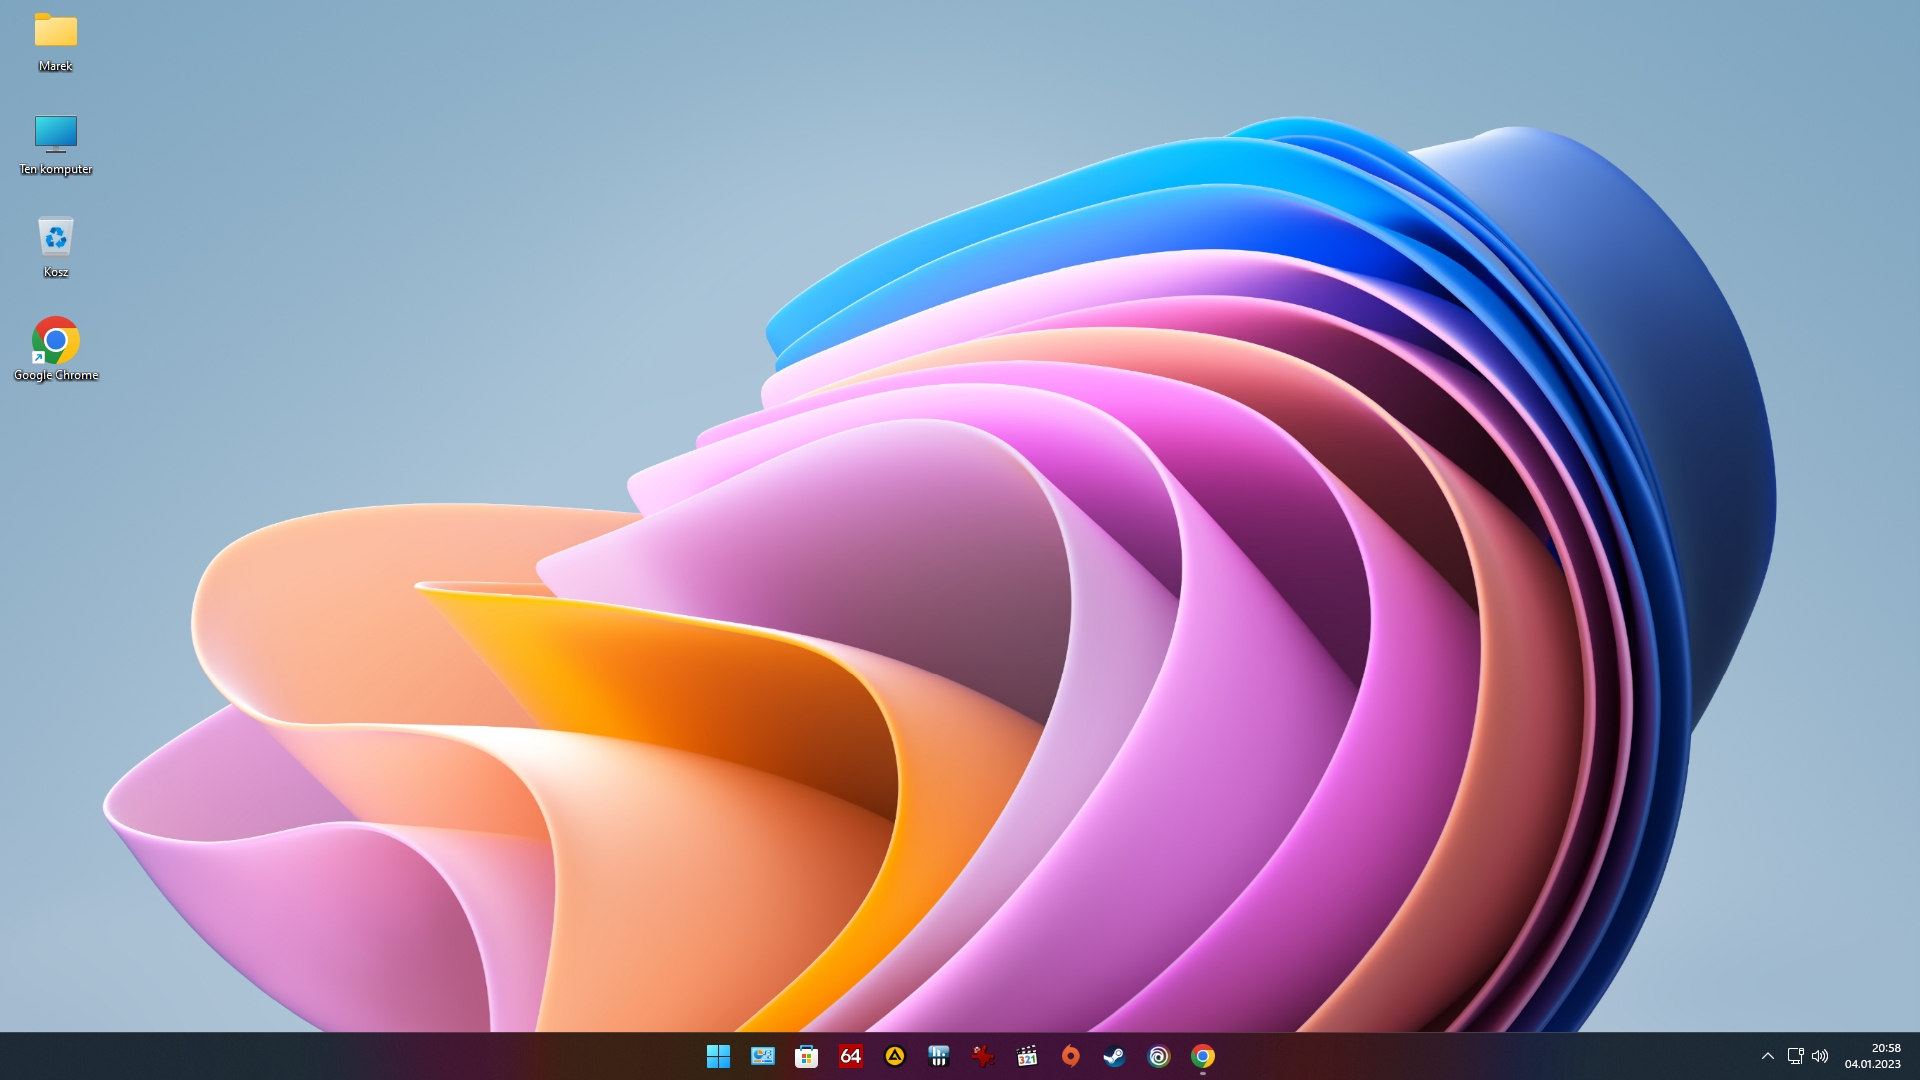Open the blue bar-chart taskbar icon
Image resolution: width=1920 pixels, height=1080 pixels.
939,1056
